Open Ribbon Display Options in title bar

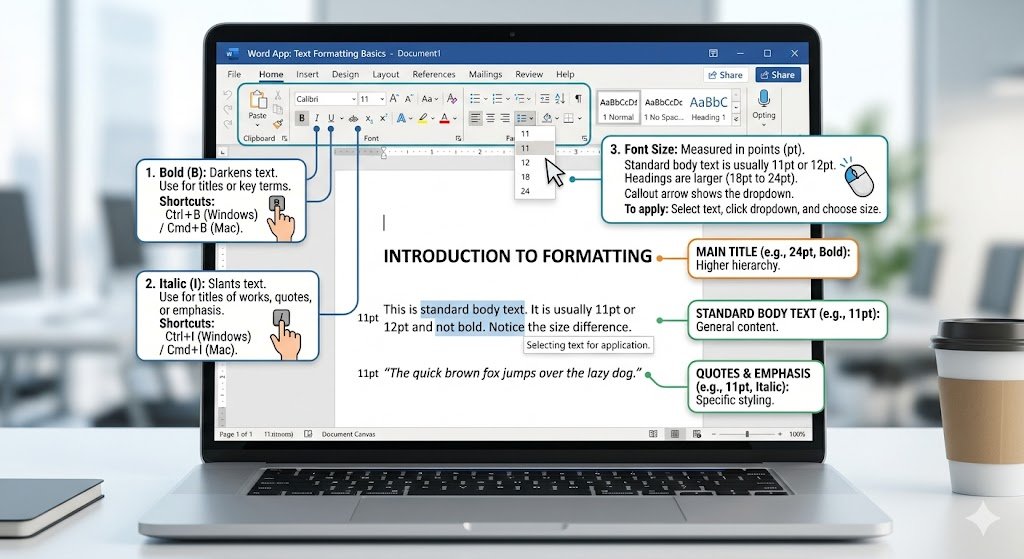[x=713, y=54]
